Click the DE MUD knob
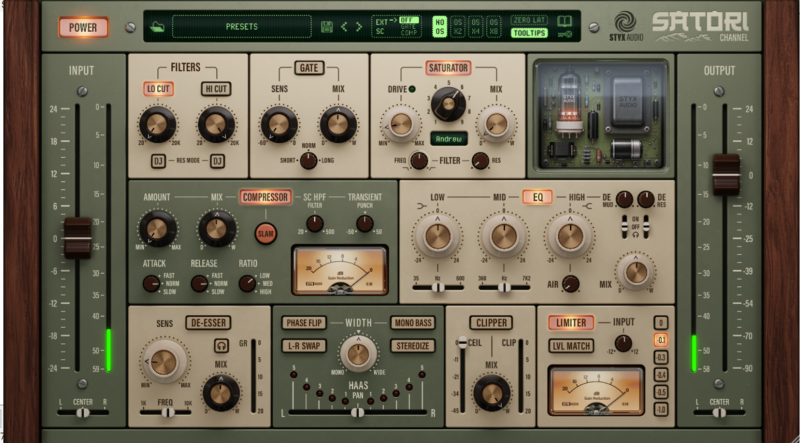This screenshot has height=443, width=800. 624,199
